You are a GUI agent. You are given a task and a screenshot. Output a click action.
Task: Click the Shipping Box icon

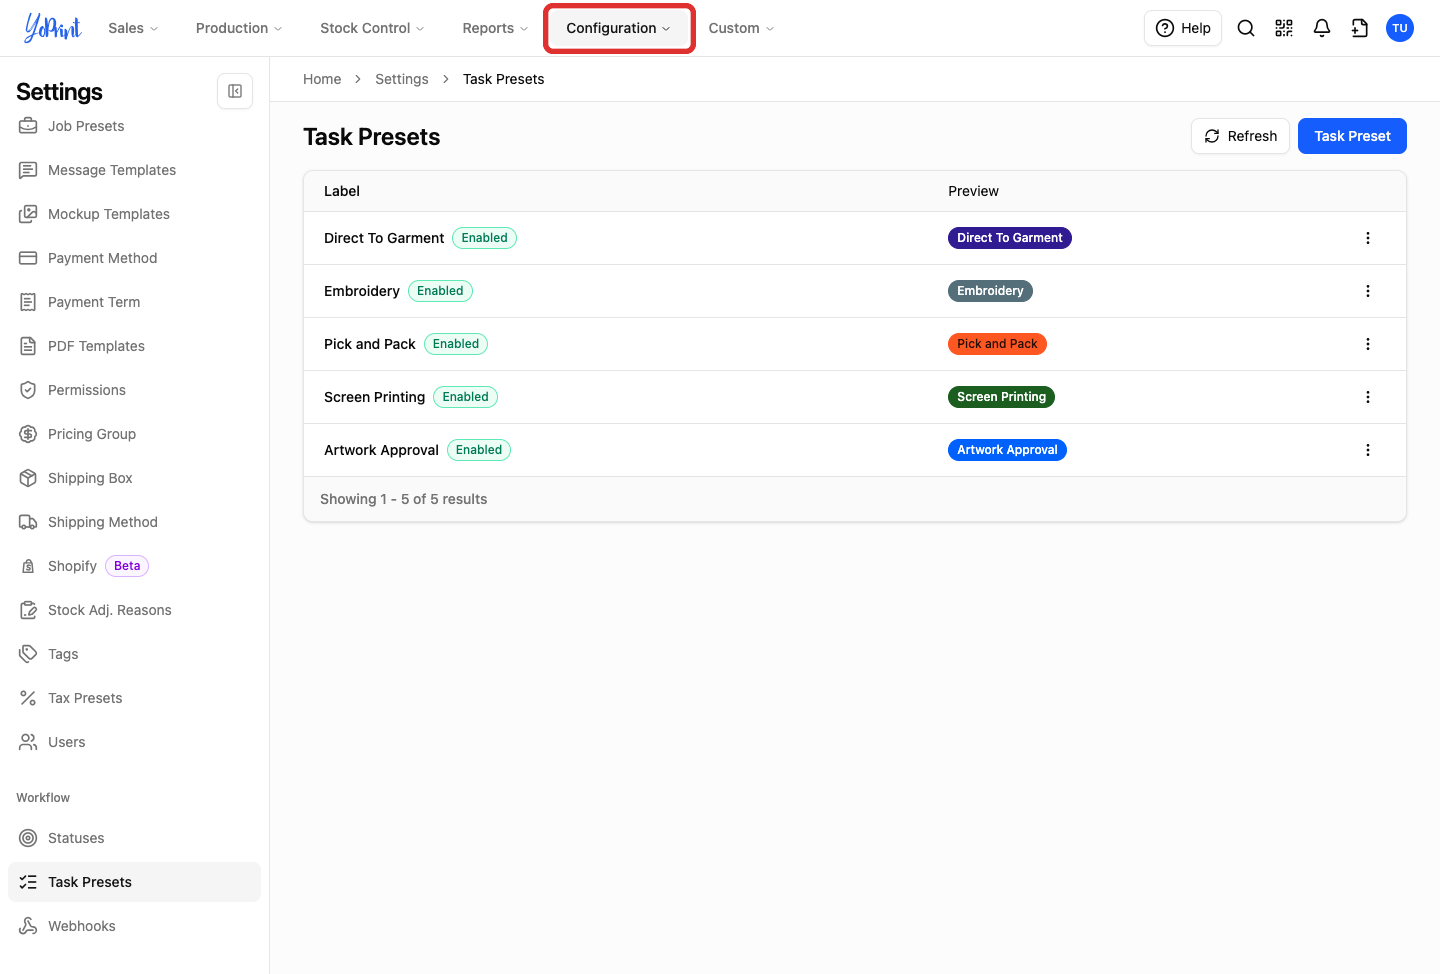coord(28,478)
